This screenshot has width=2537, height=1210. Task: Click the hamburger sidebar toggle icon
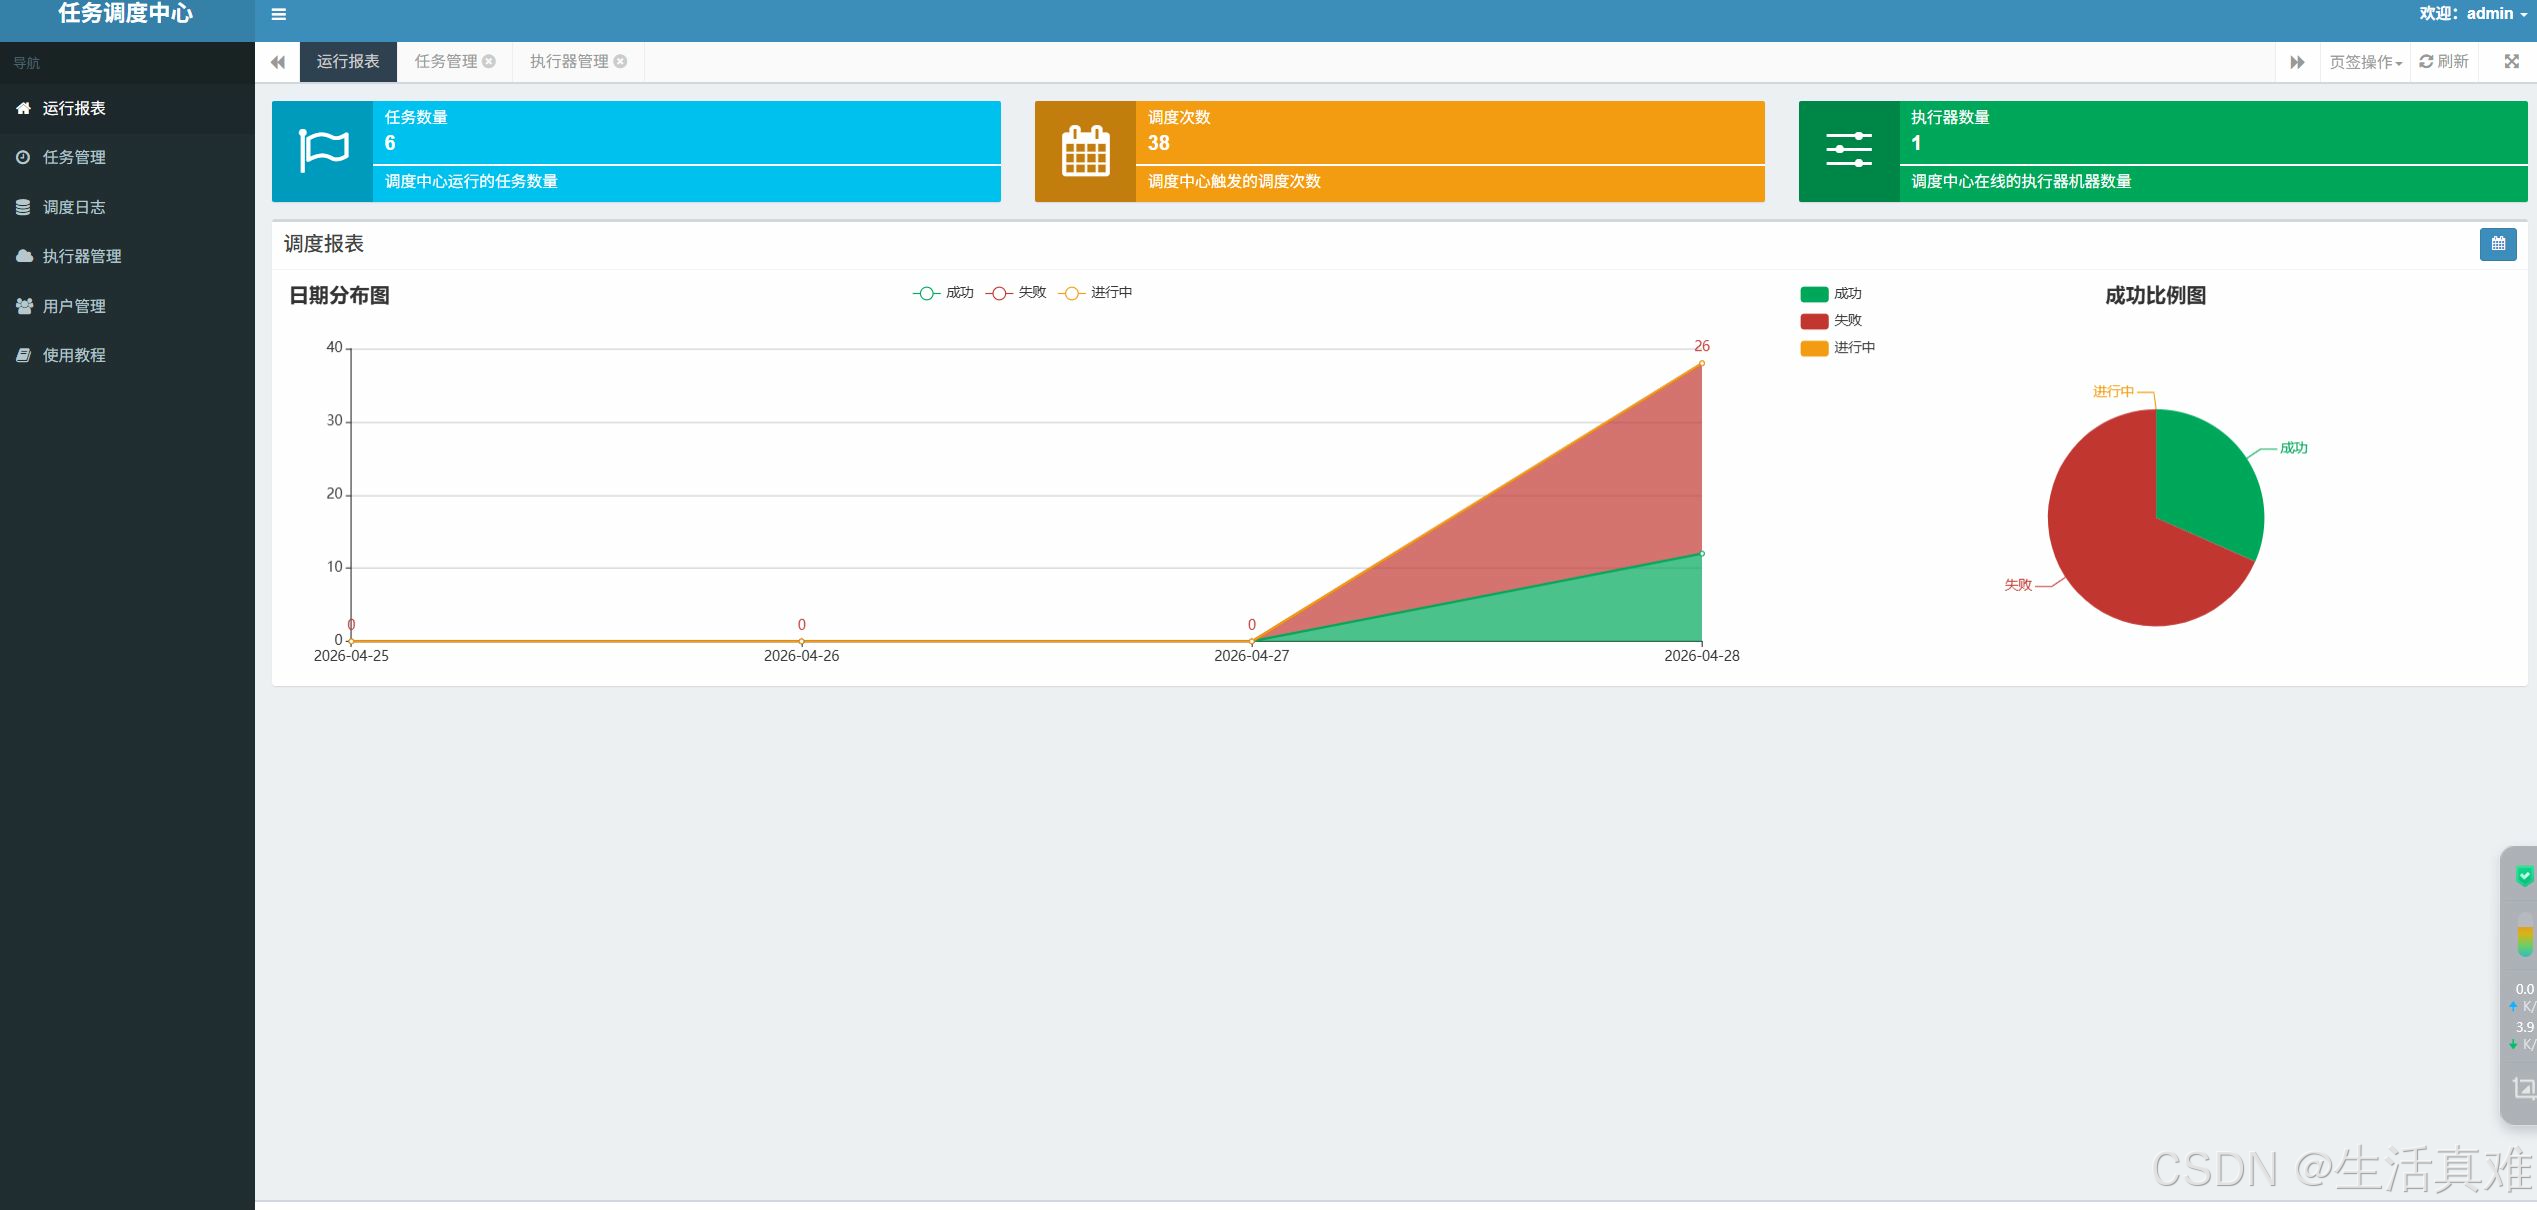tap(279, 14)
